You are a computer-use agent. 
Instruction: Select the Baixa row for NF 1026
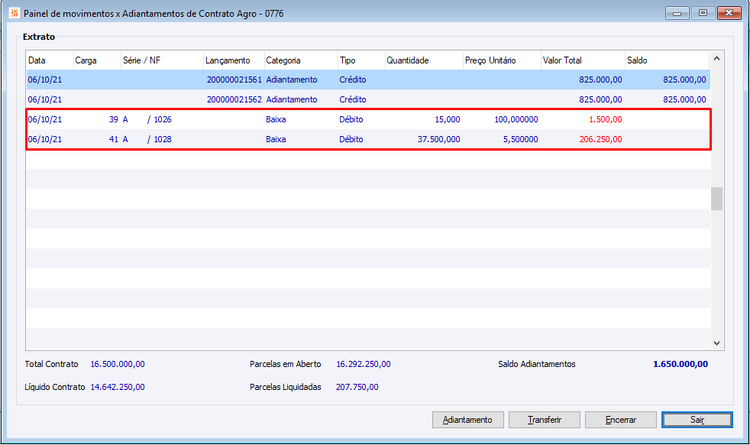[x=368, y=120]
